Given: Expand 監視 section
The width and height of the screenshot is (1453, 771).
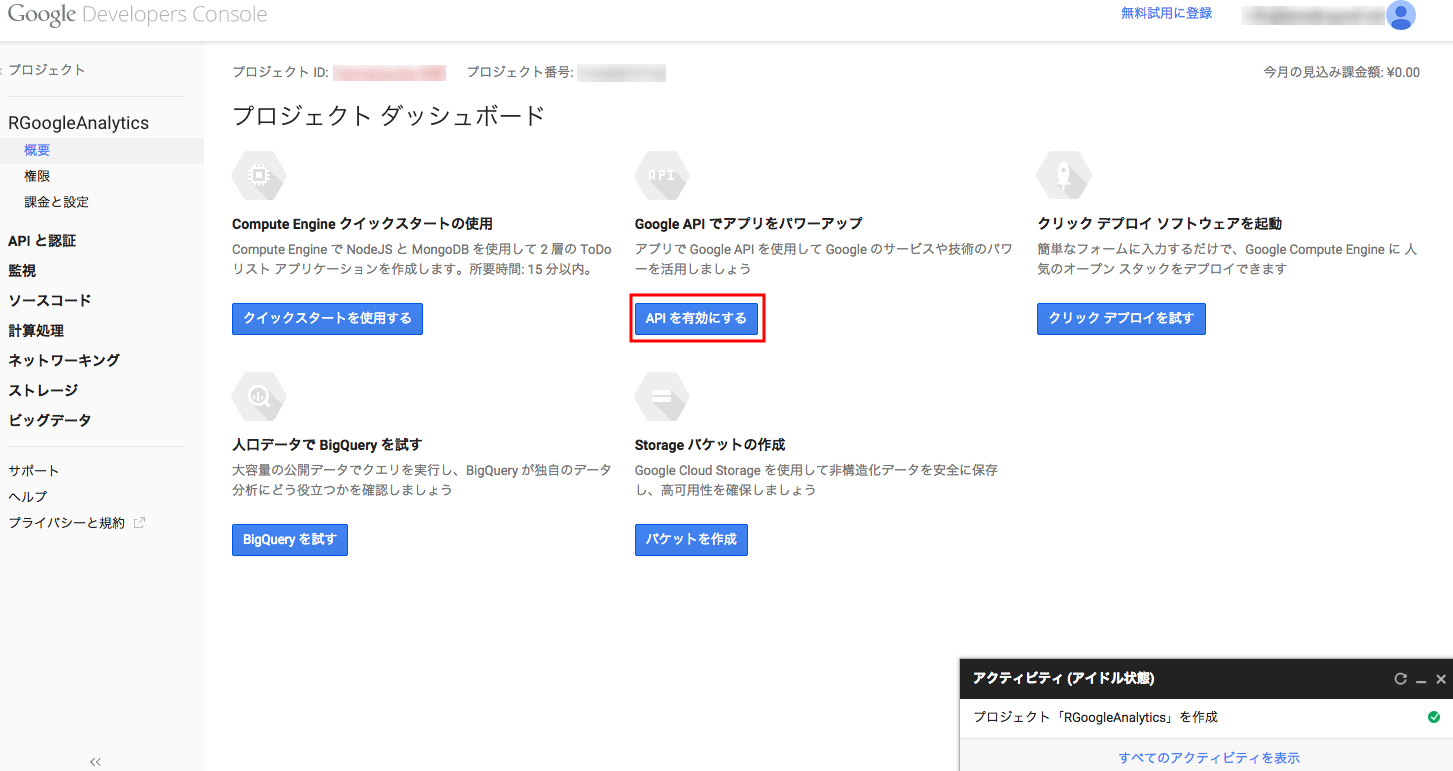Looking at the screenshot, I should [22, 271].
